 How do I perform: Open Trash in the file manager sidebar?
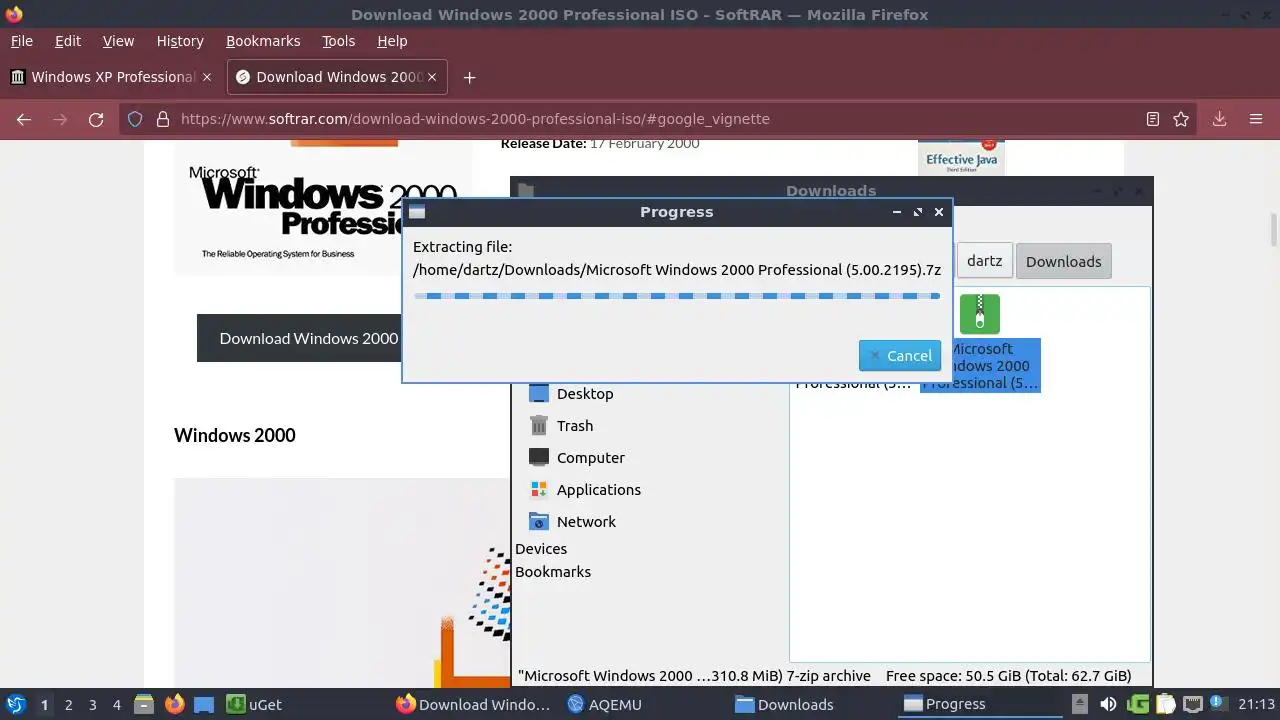[x=562, y=426]
